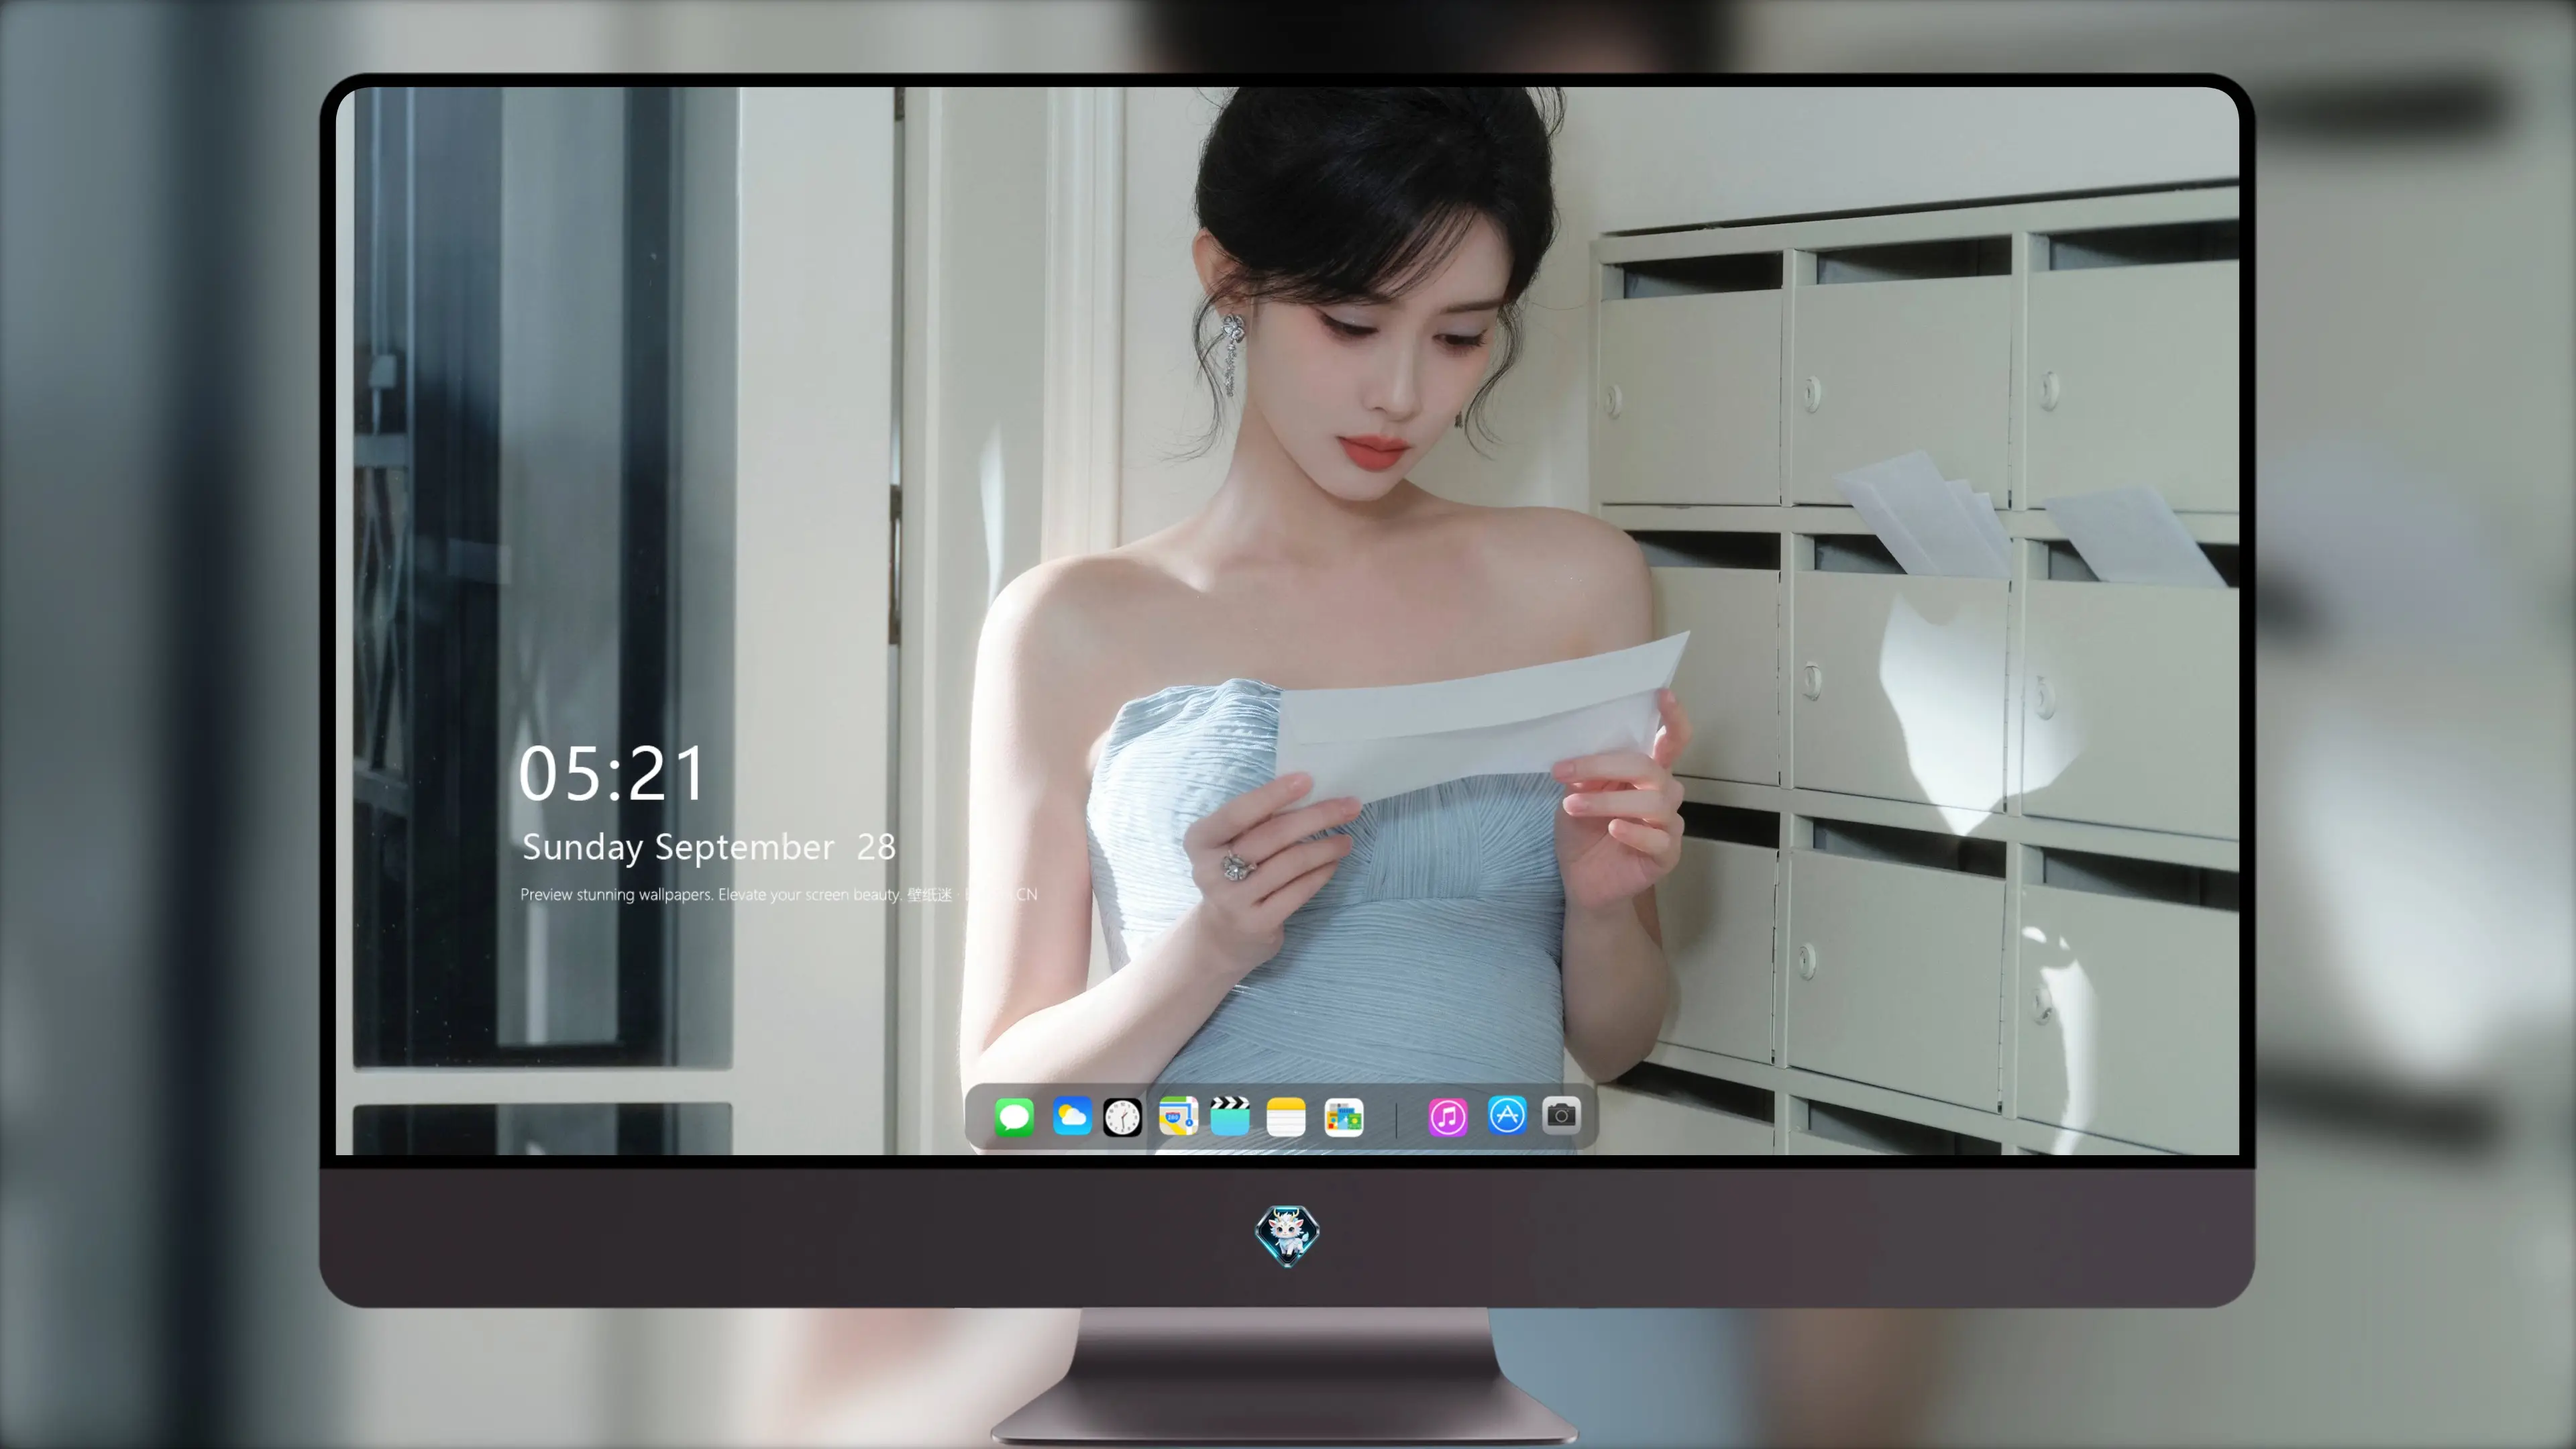This screenshot has width=2576, height=1449.
Task: Open the blue App Store icon
Action: 1507,1115
